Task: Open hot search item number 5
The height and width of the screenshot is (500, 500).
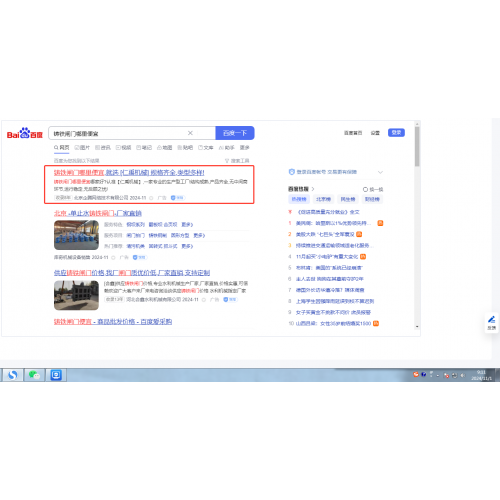Action: pos(329,268)
